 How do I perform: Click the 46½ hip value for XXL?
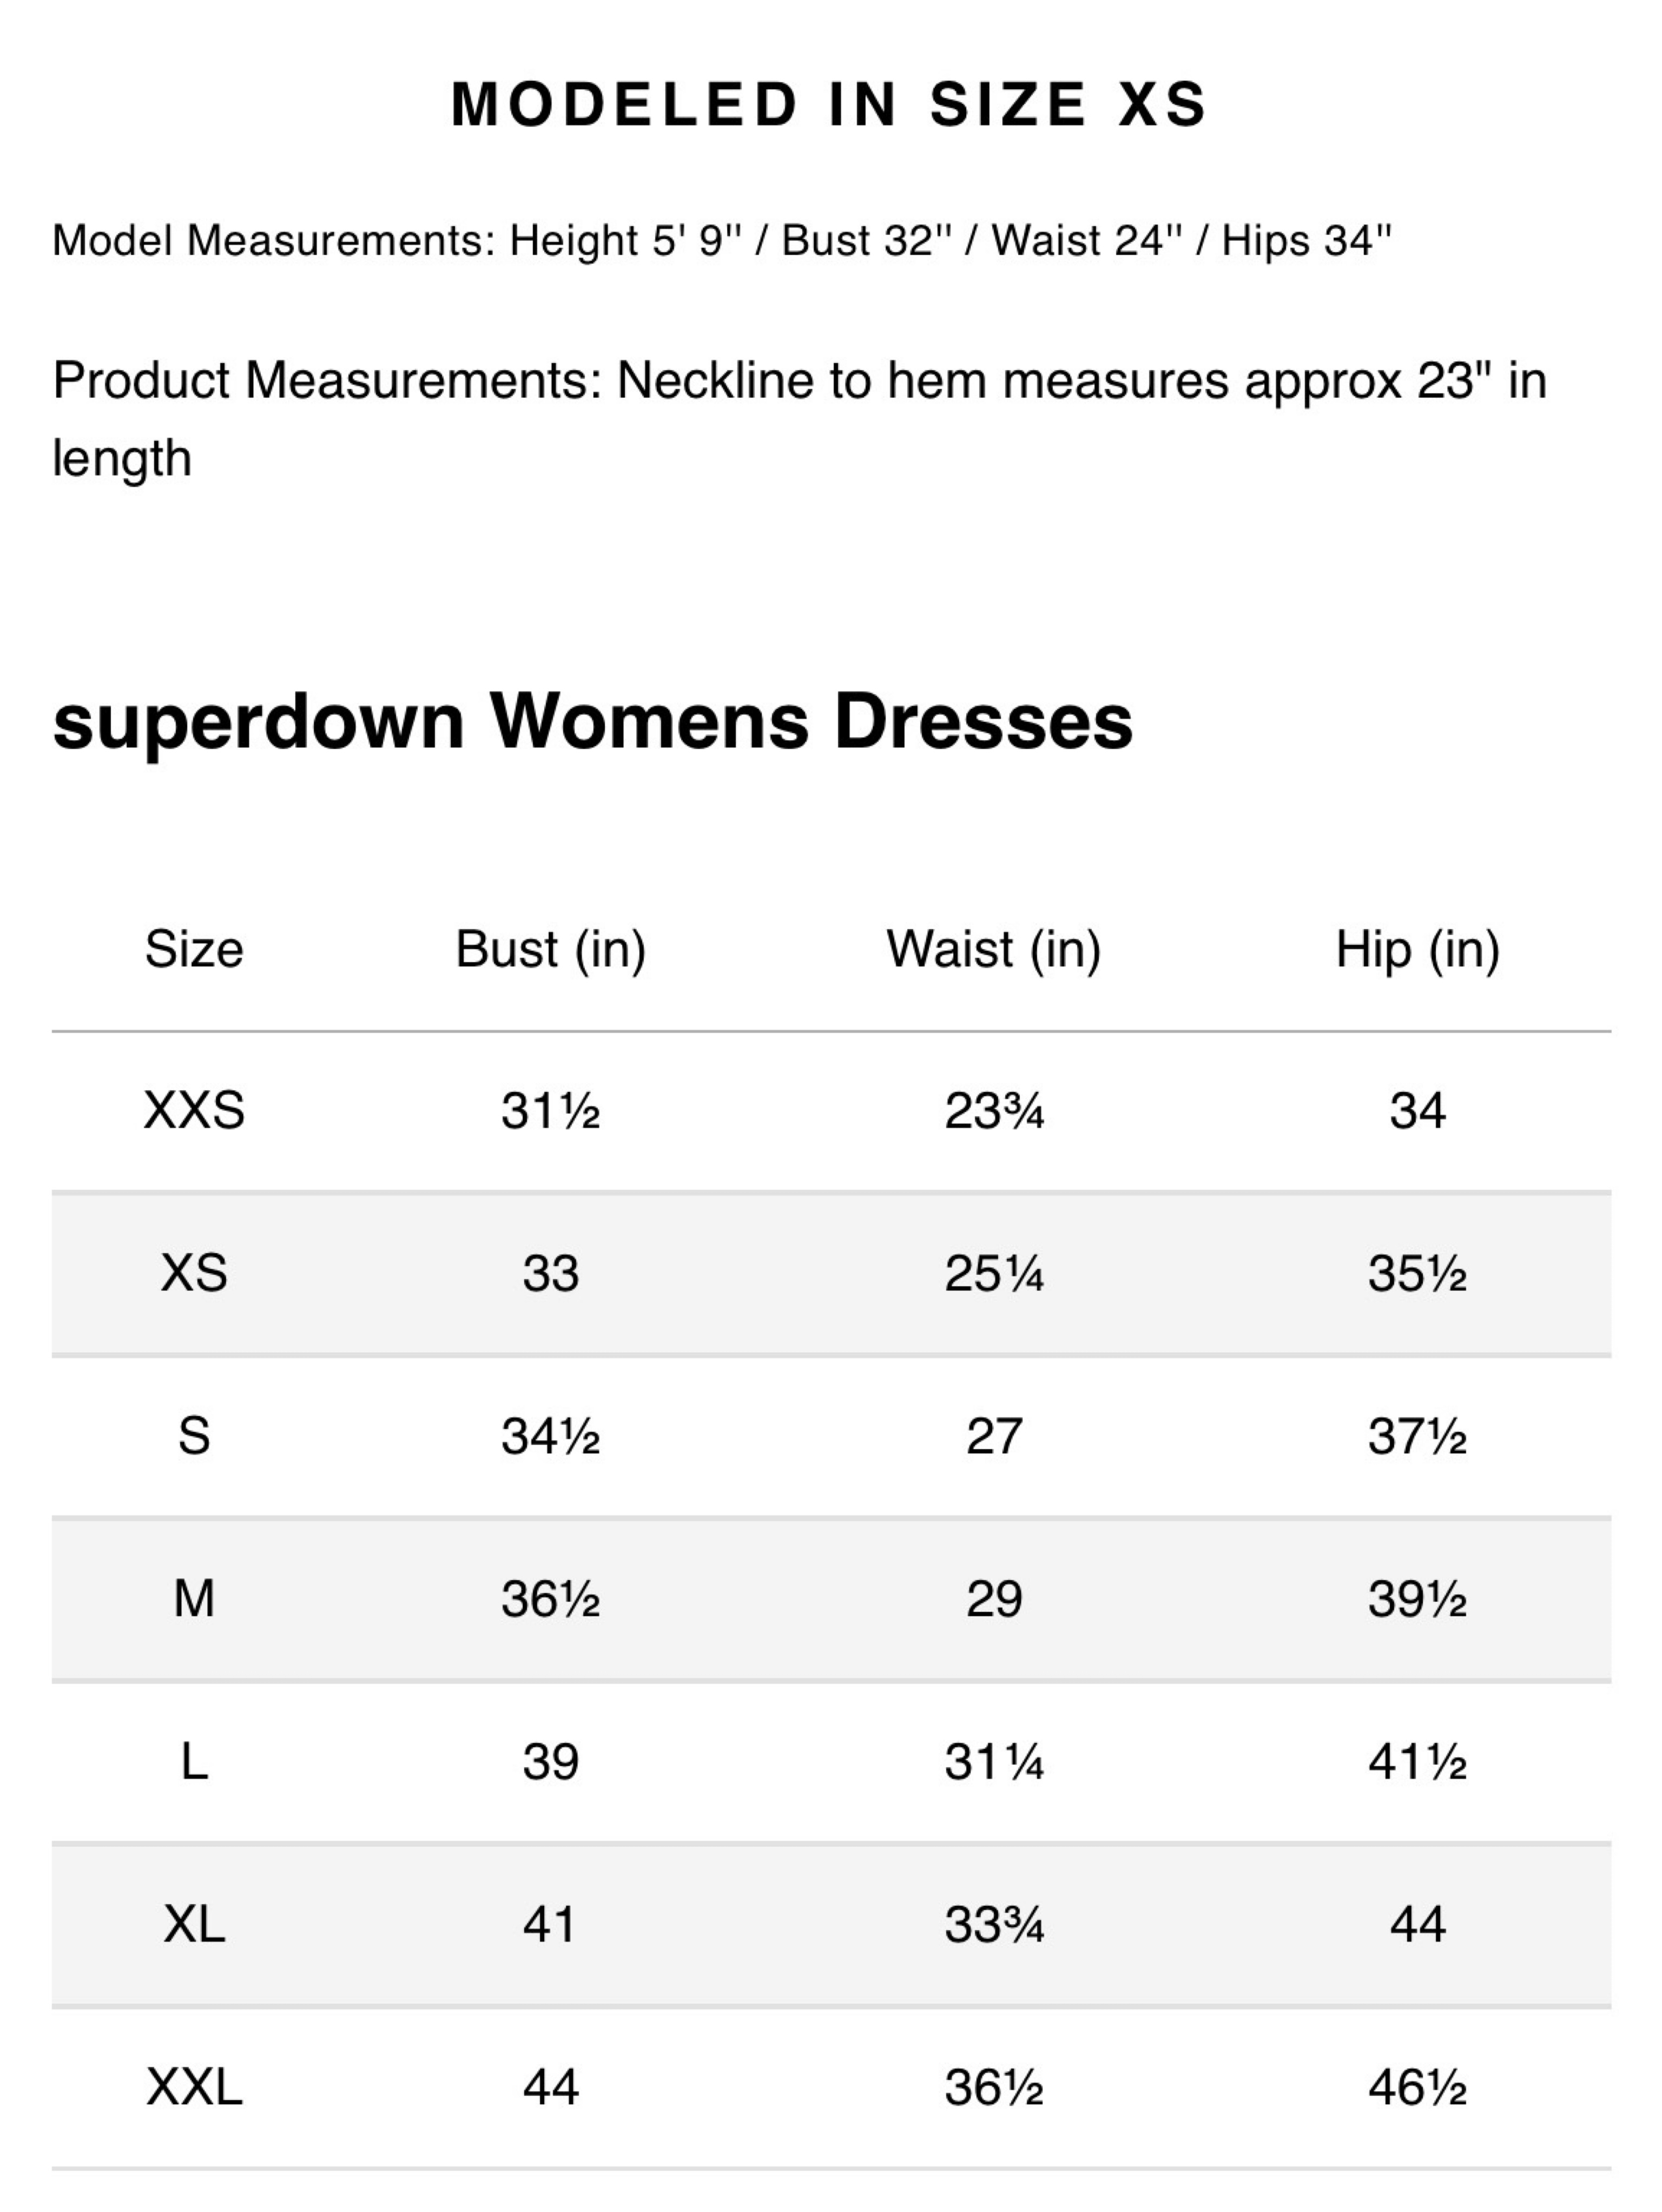point(1418,2088)
